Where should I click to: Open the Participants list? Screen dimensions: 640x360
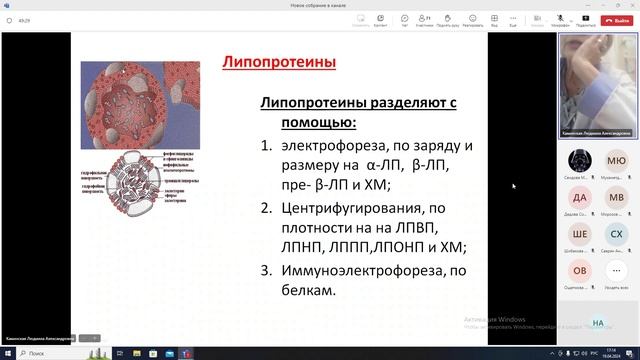[424, 20]
